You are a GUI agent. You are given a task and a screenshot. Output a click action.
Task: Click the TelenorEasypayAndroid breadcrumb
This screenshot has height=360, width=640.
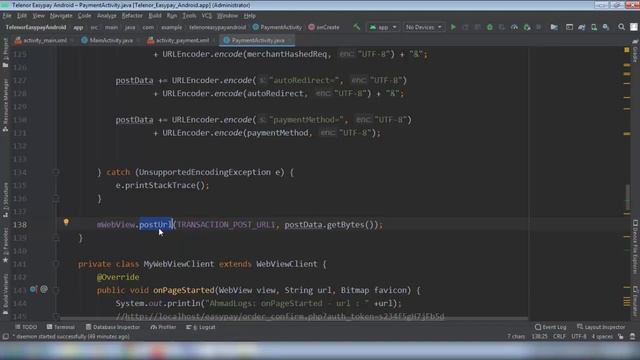(x=36, y=27)
